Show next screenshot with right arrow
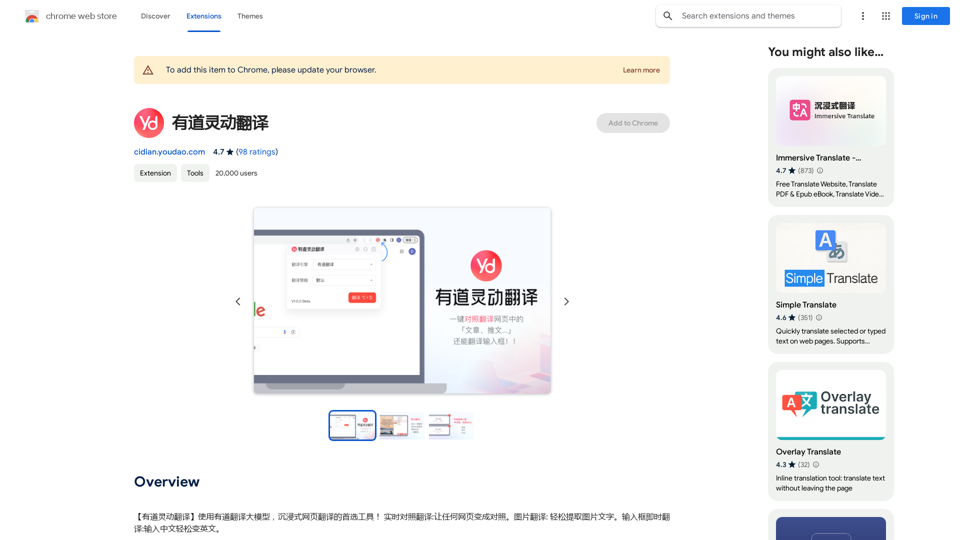 (566, 301)
